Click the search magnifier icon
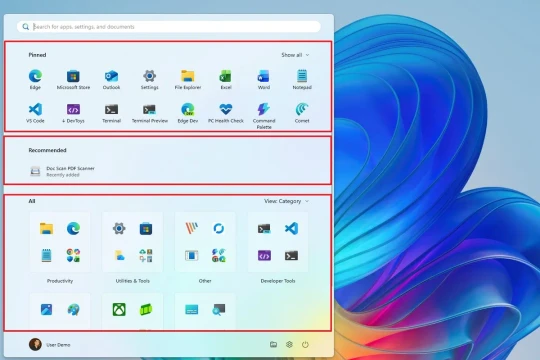 (25, 27)
